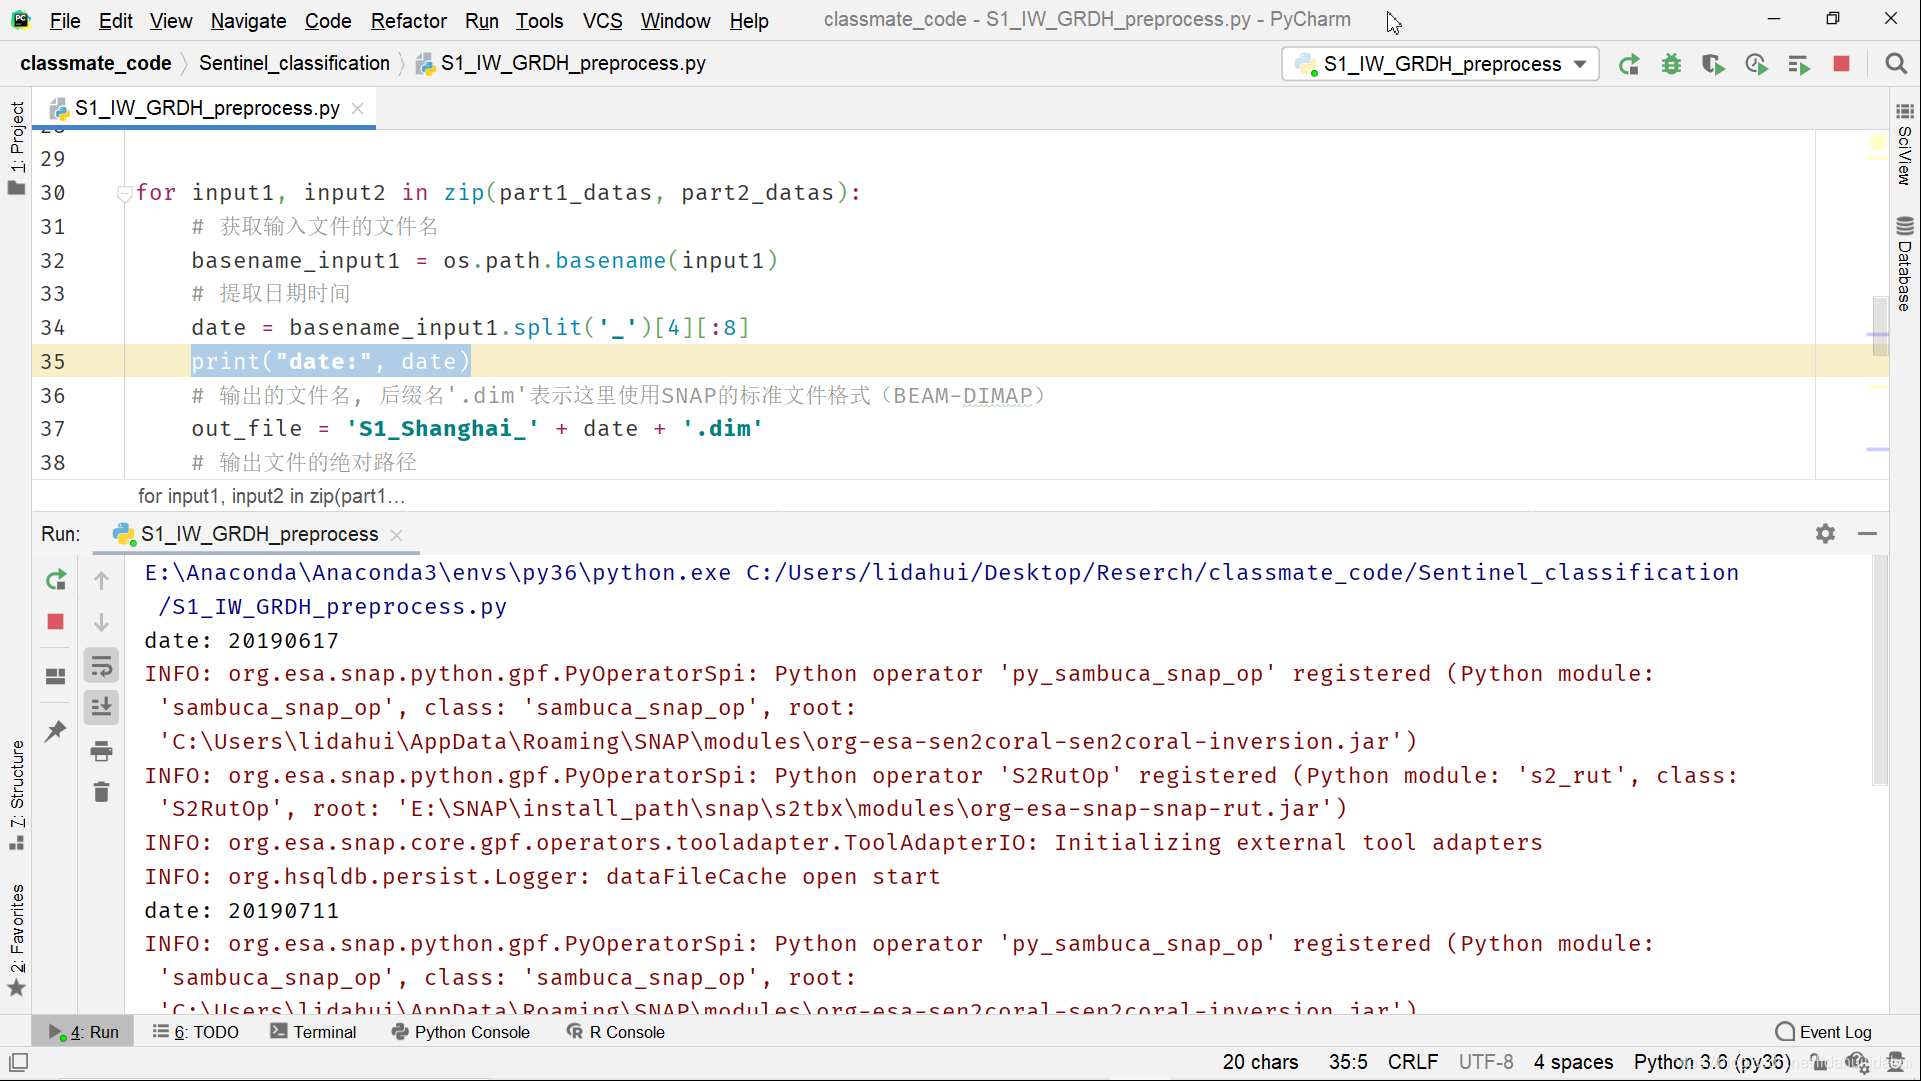Screen dimensions: 1921x1081
Task: Click line number 35 in the gutter
Action: (53, 361)
